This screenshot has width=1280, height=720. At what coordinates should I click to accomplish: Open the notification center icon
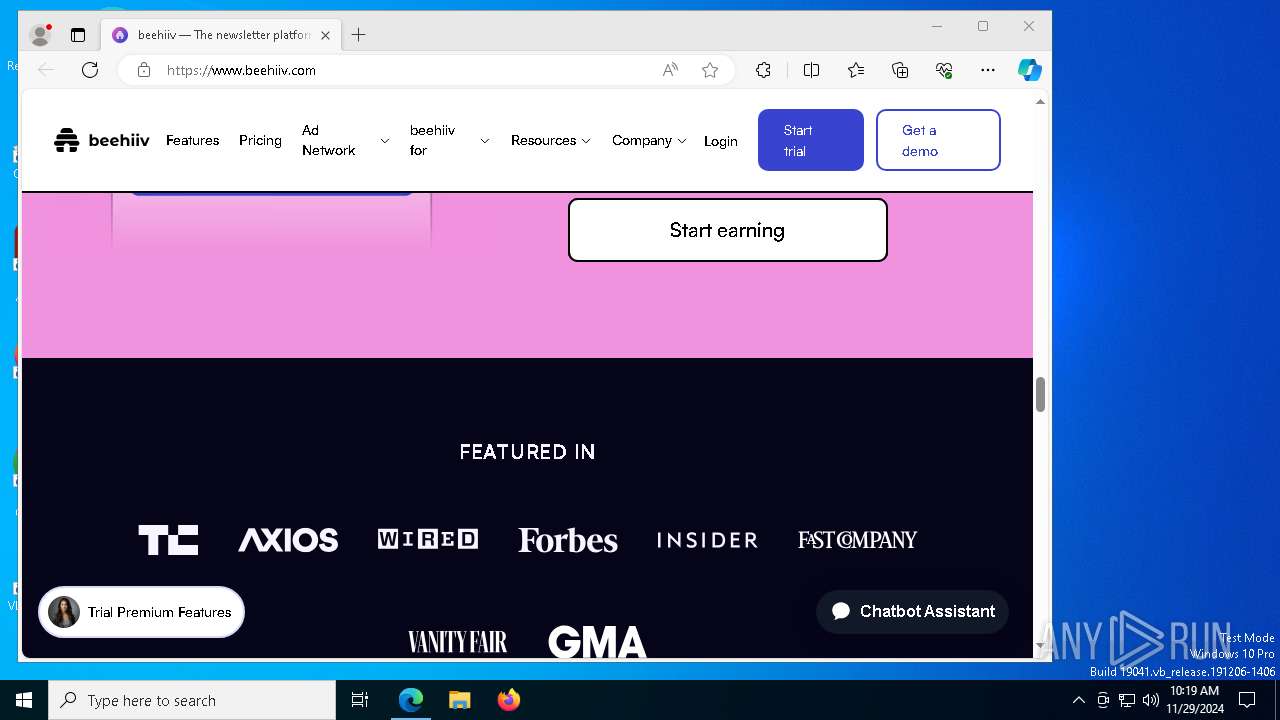point(1247,700)
